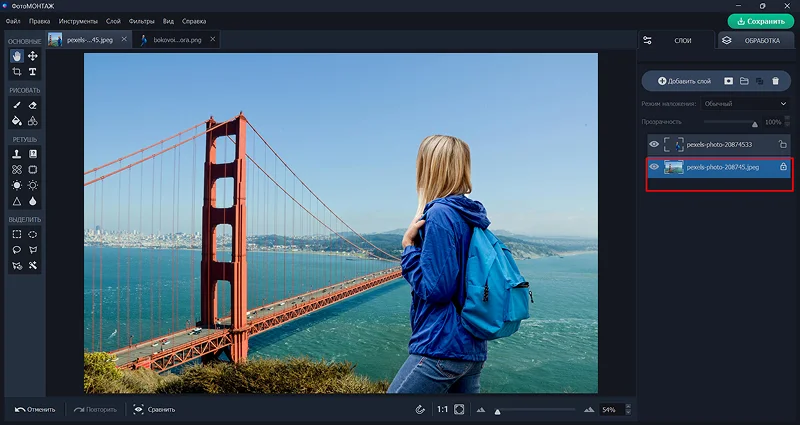Close the bokovoi...ora.png tab
This screenshot has height=425, width=800.
click(212, 39)
